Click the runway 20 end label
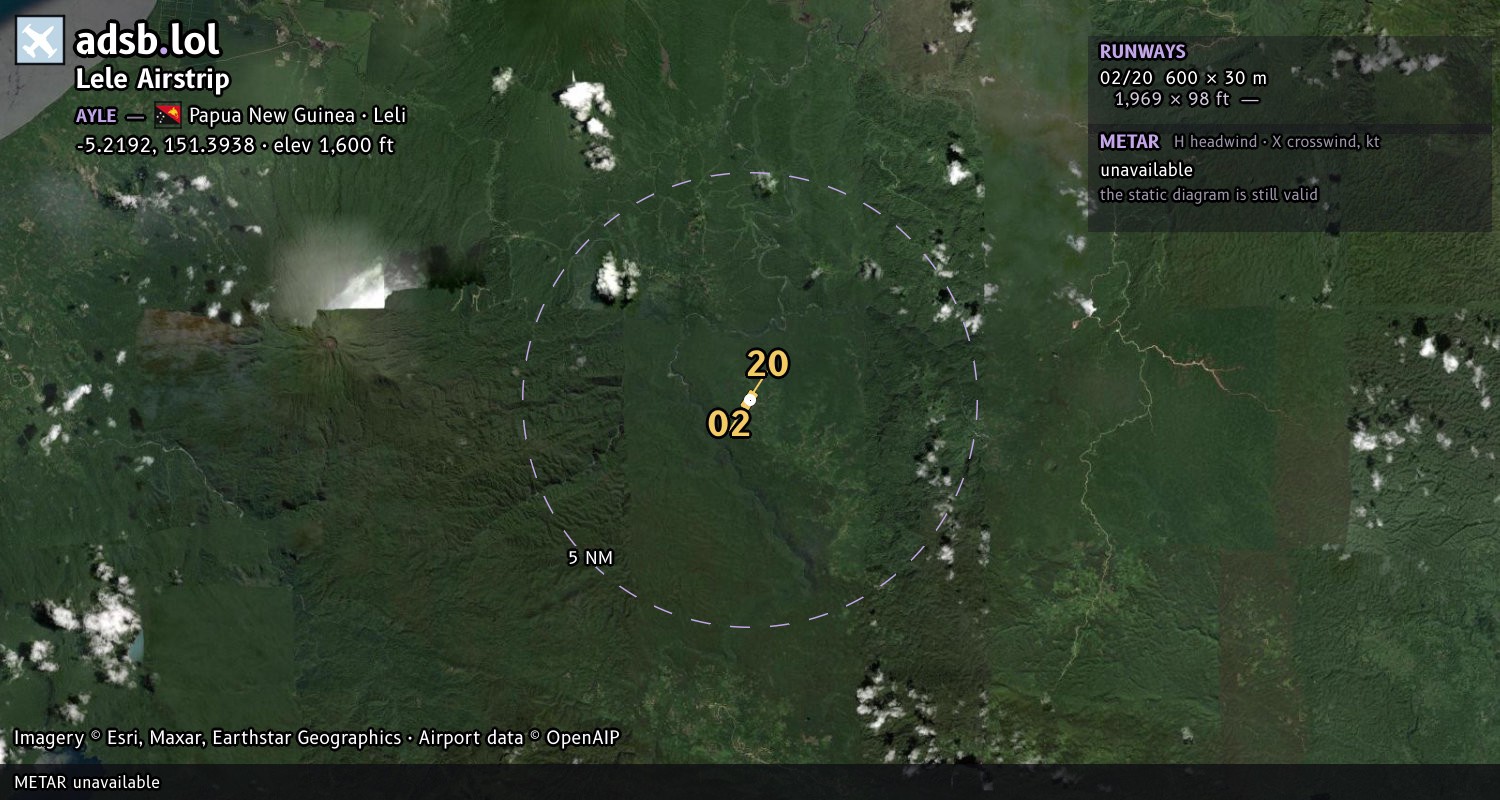The height and width of the screenshot is (800, 1500). 768,364
